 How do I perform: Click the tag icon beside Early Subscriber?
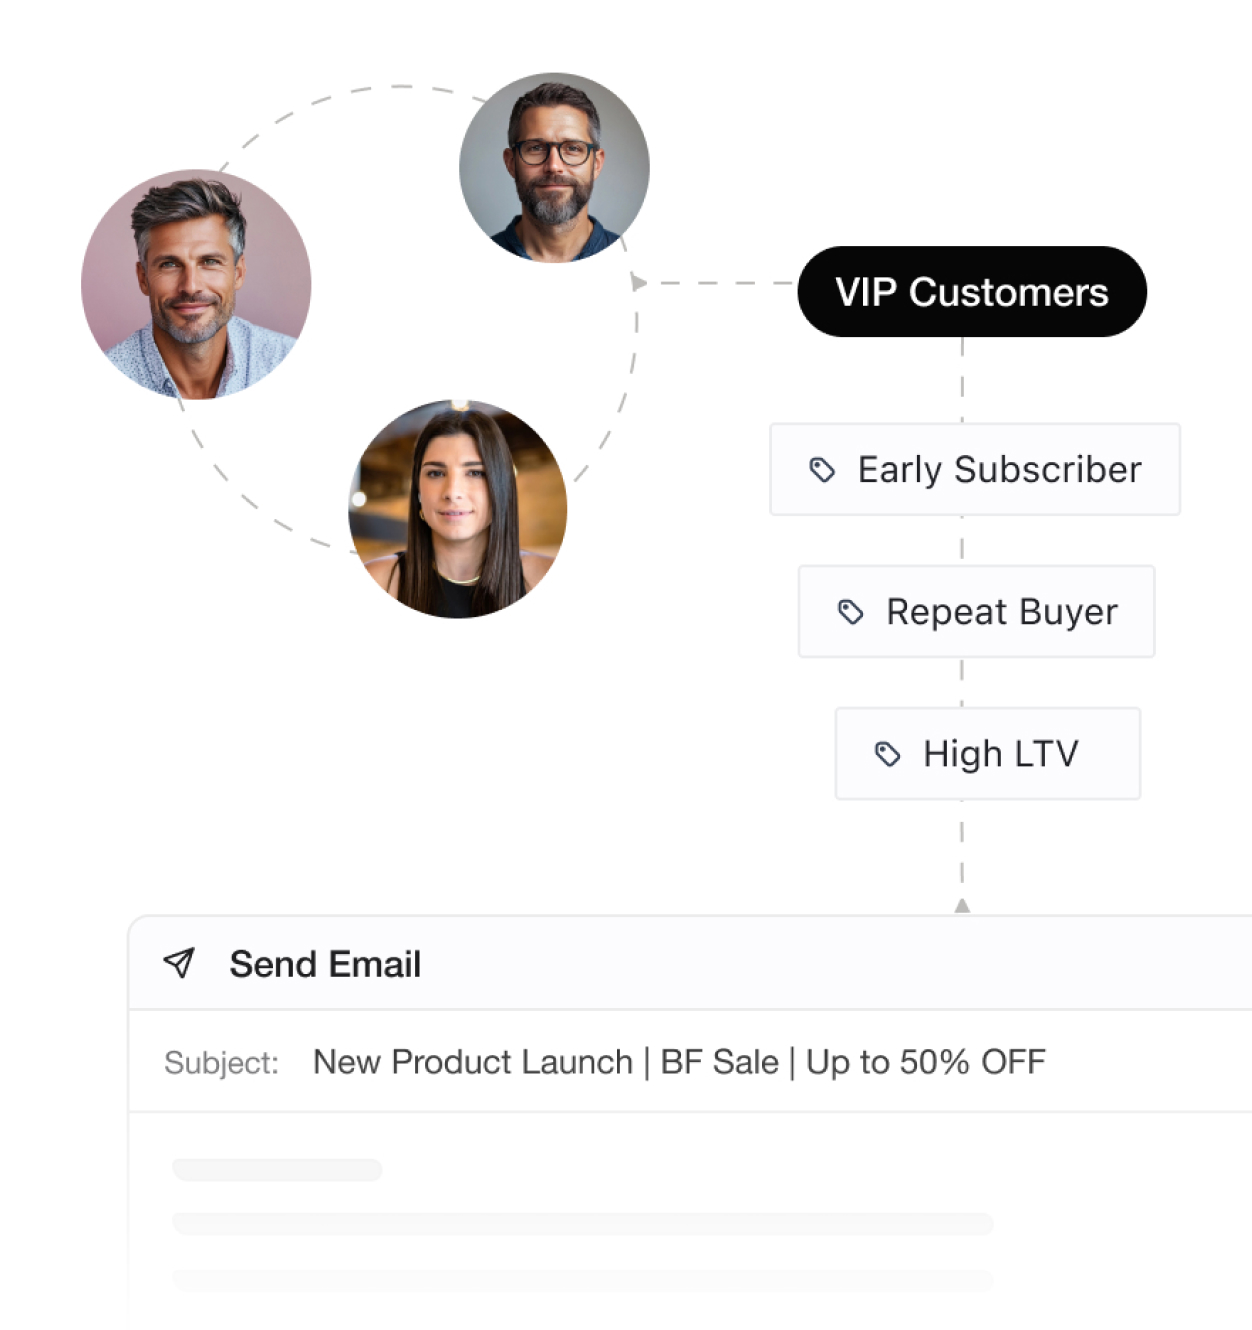822,470
